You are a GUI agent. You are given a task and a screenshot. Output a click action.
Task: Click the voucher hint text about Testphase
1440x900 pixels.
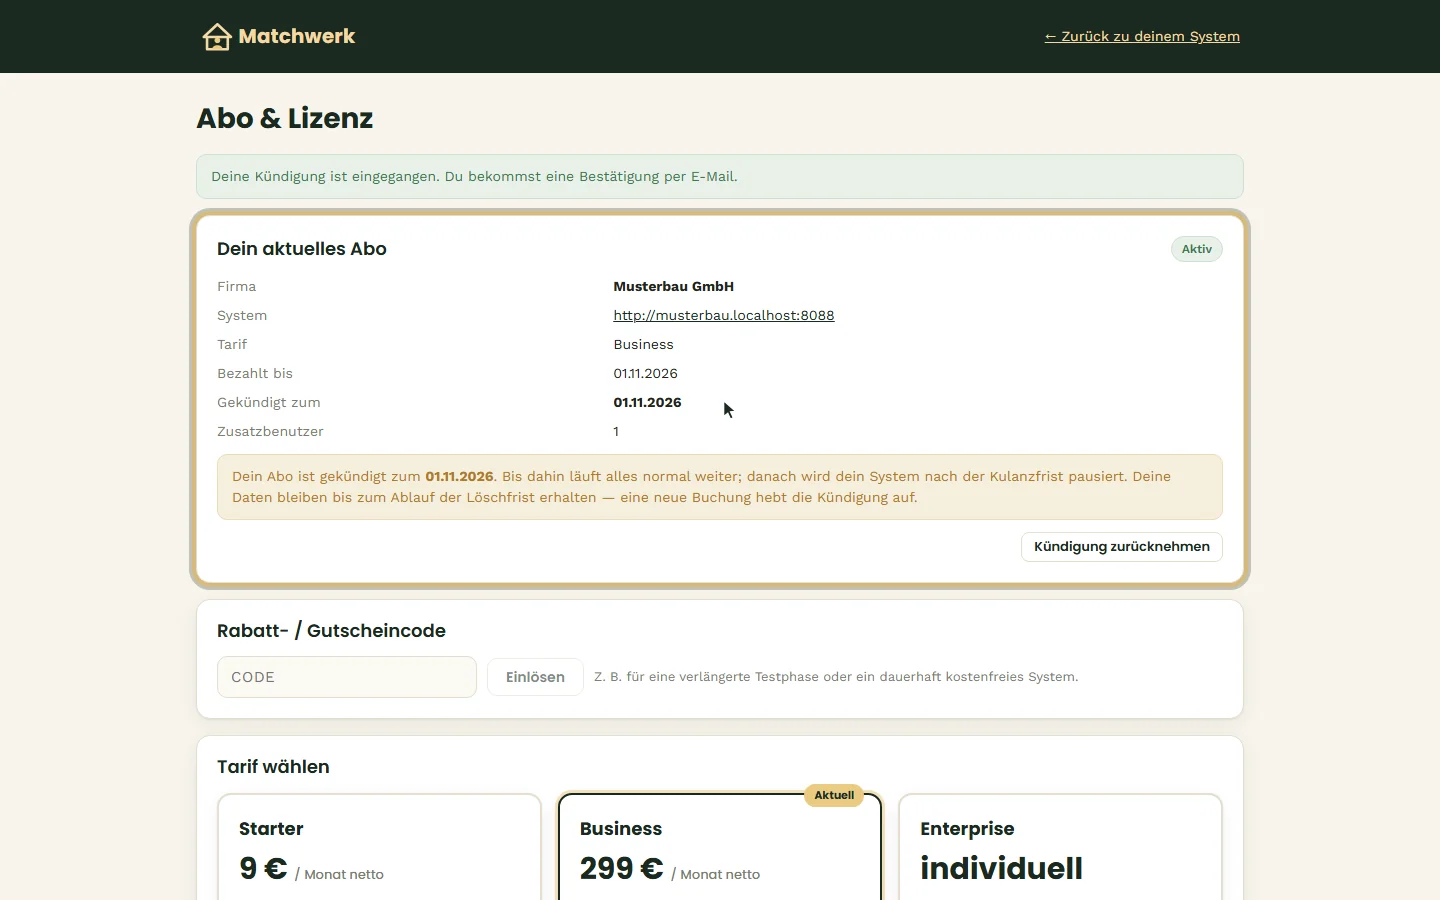point(836,677)
